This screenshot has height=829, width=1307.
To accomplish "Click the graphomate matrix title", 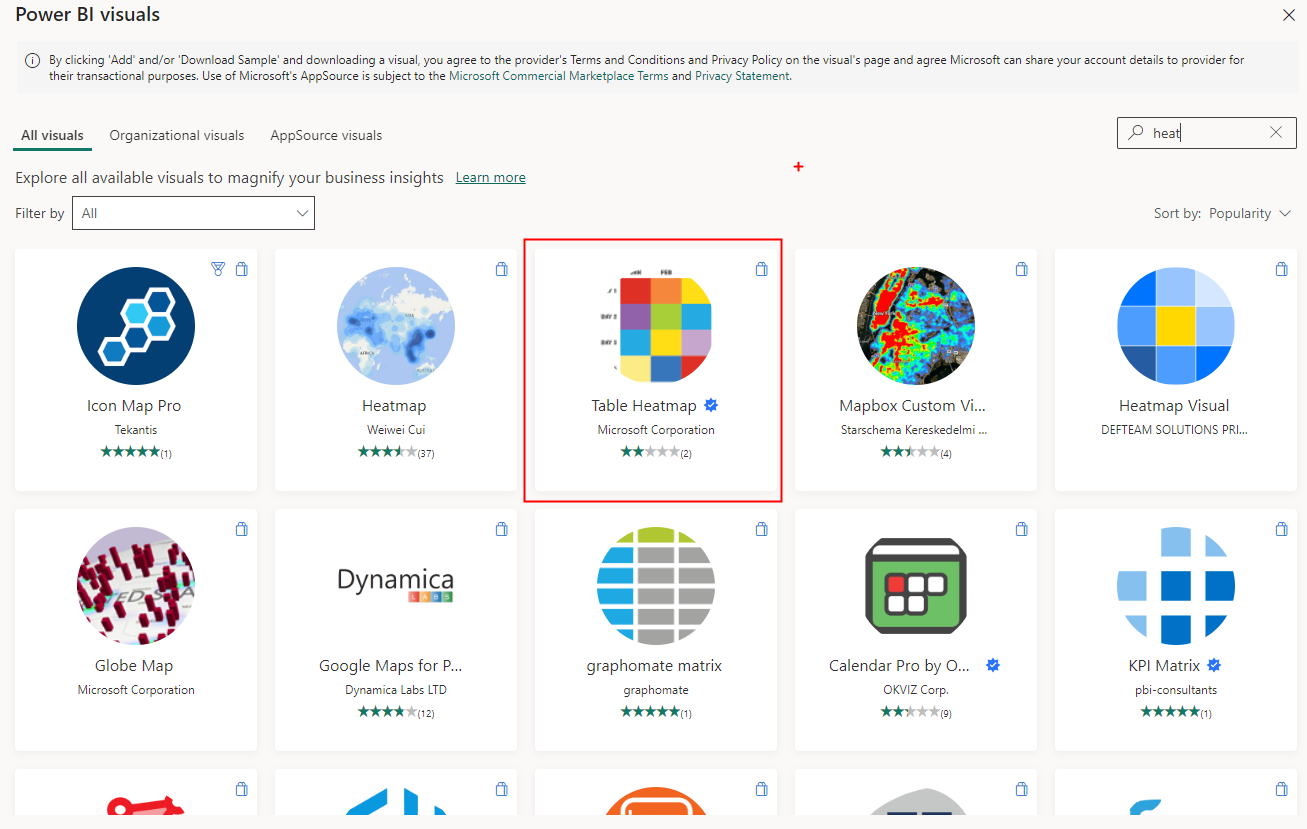I will click(x=654, y=666).
